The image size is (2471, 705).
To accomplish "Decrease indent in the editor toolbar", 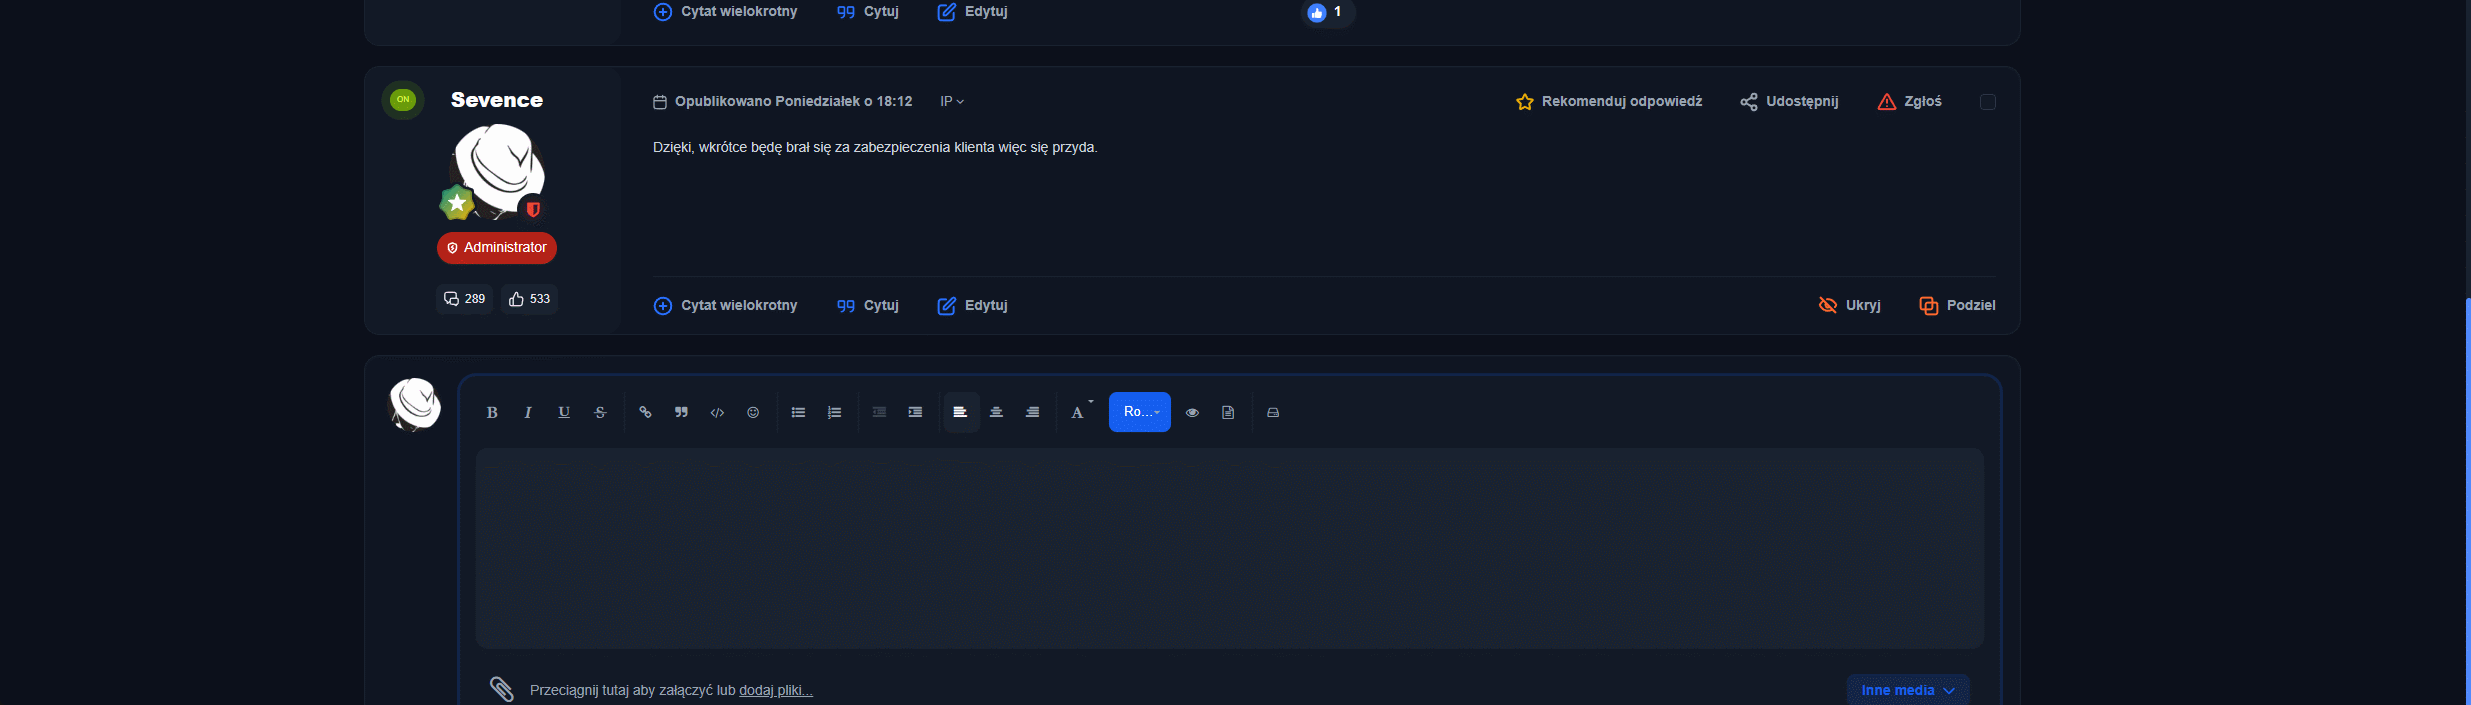I will click(x=879, y=412).
